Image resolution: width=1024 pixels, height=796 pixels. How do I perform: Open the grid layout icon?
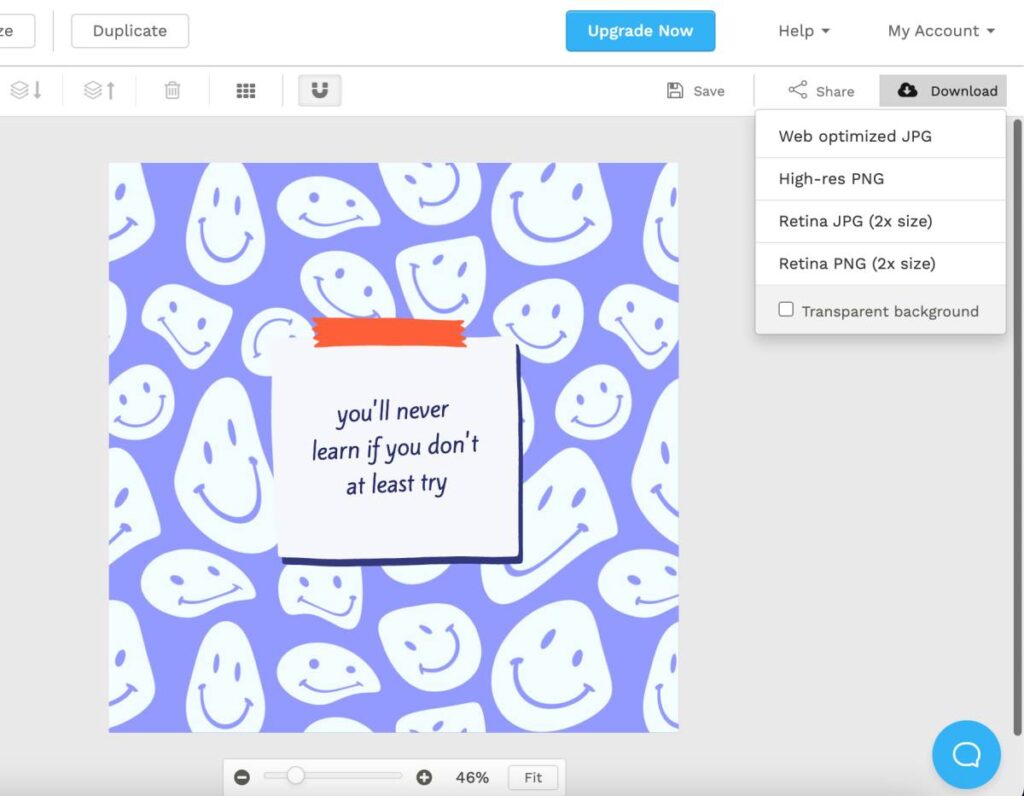244,90
